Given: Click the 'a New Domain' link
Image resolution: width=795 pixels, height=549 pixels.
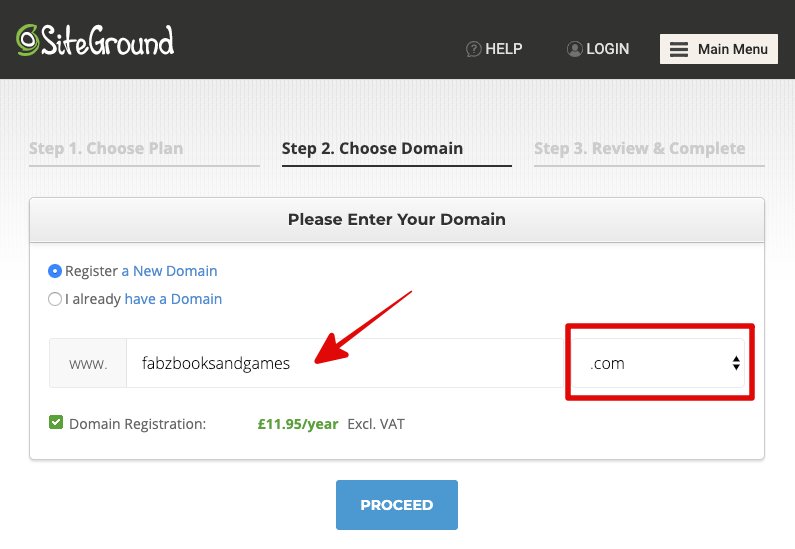Looking at the screenshot, I should pyautogui.click(x=169, y=271).
